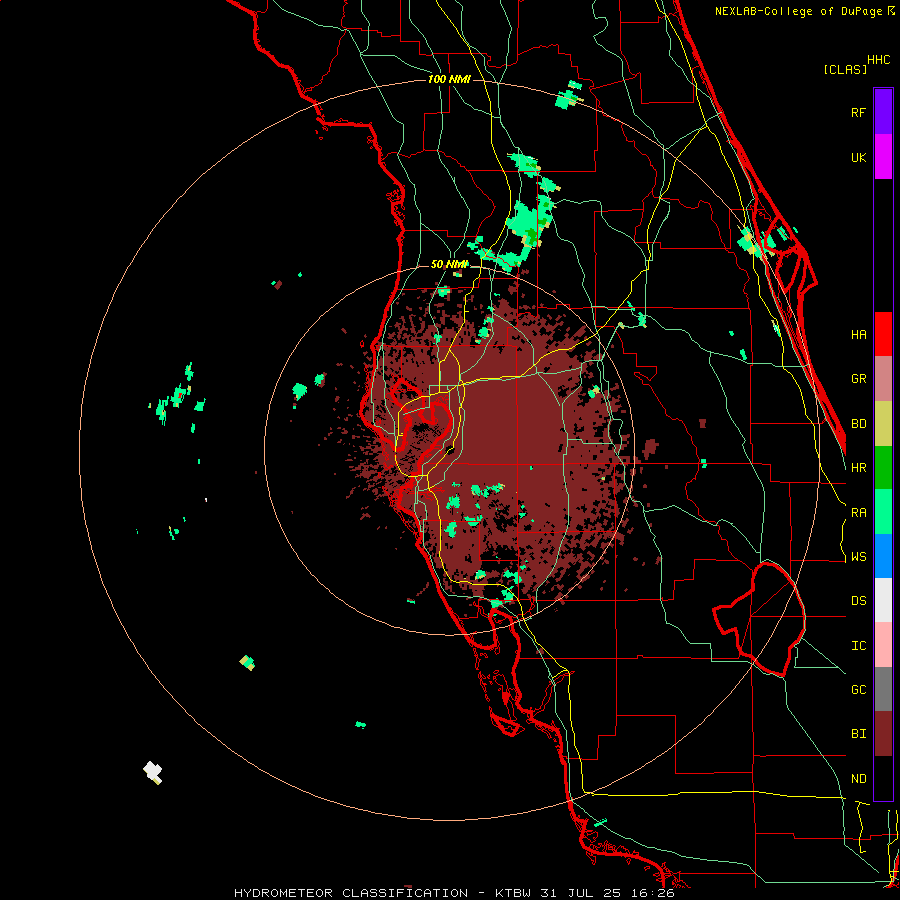Click the HA legend label

(x=858, y=335)
